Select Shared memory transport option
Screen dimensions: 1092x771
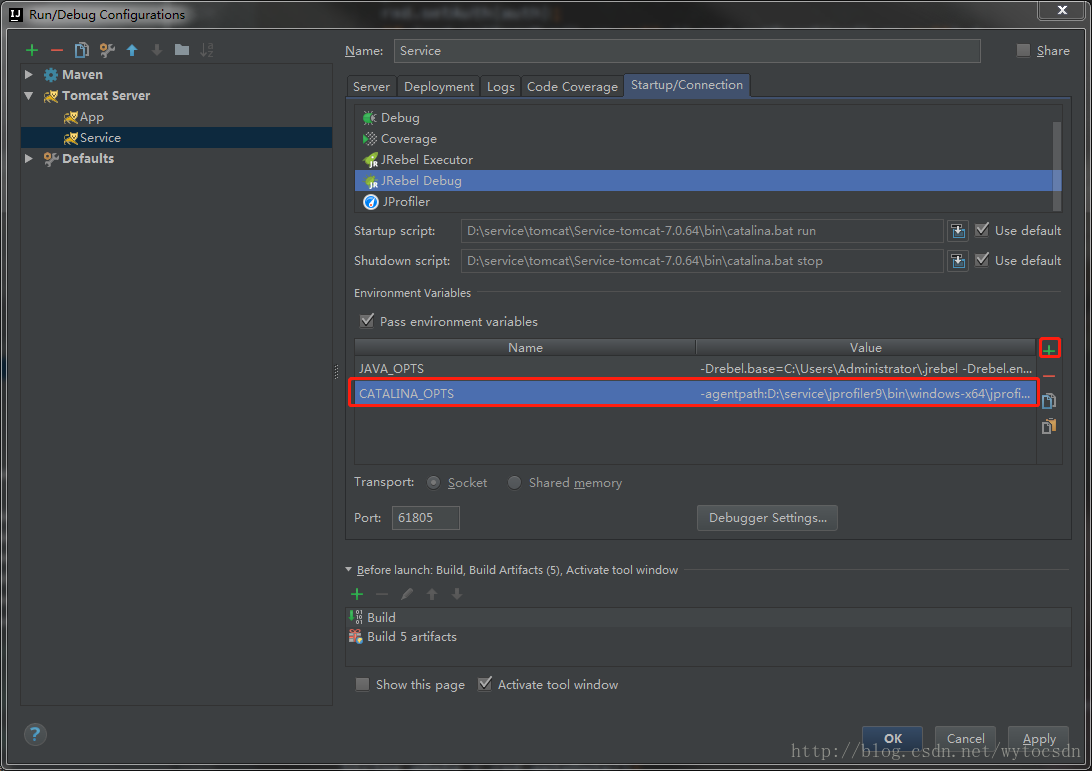[514, 483]
